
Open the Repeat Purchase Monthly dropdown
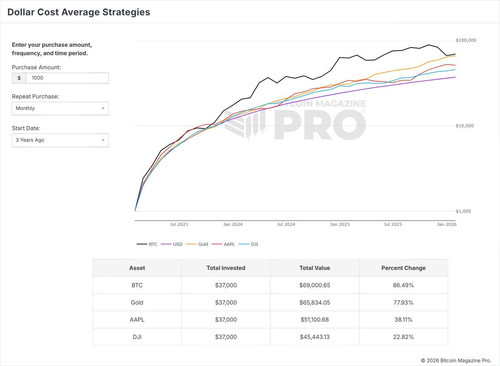pos(60,108)
